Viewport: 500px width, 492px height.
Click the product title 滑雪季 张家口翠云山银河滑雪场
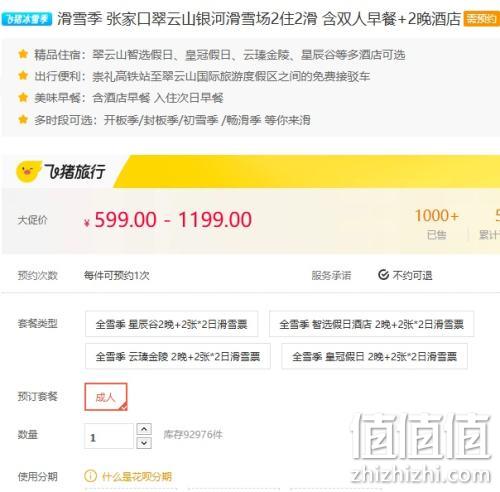pos(259,19)
